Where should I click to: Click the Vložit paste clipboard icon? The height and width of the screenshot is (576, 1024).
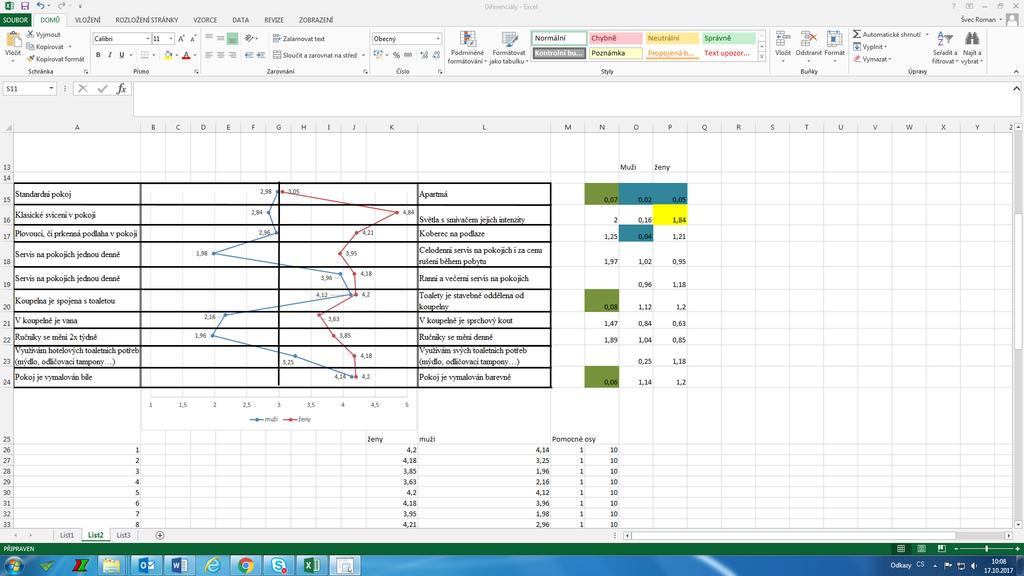tap(12, 41)
